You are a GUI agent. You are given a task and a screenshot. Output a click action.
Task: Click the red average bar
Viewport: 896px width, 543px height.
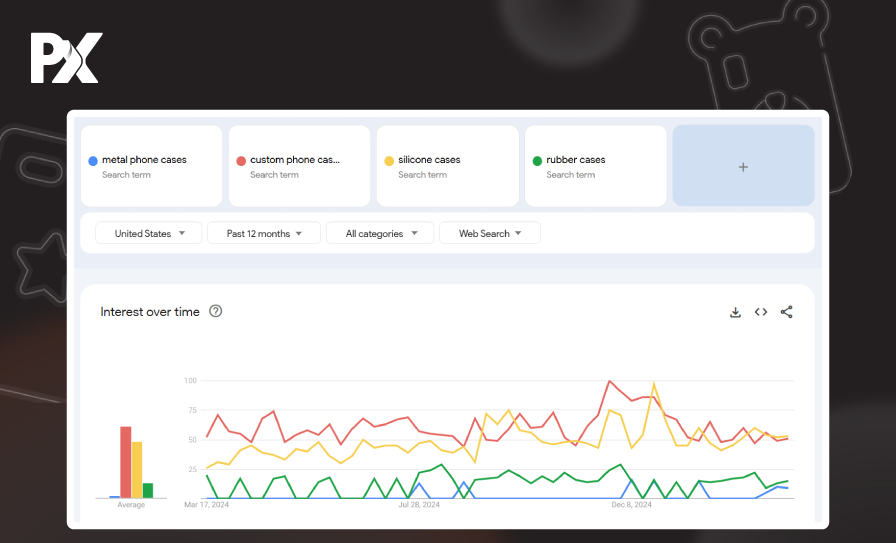[x=126, y=462]
